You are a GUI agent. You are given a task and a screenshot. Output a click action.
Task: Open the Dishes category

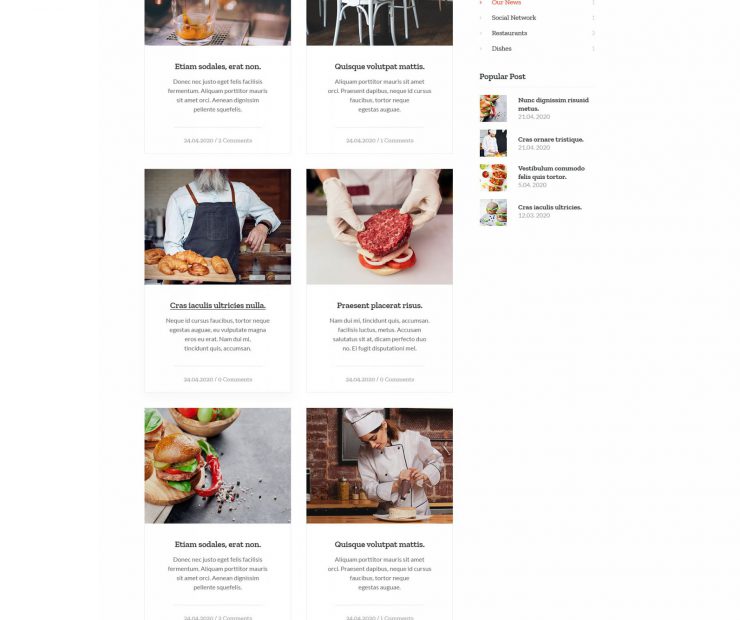[x=501, y=49]
